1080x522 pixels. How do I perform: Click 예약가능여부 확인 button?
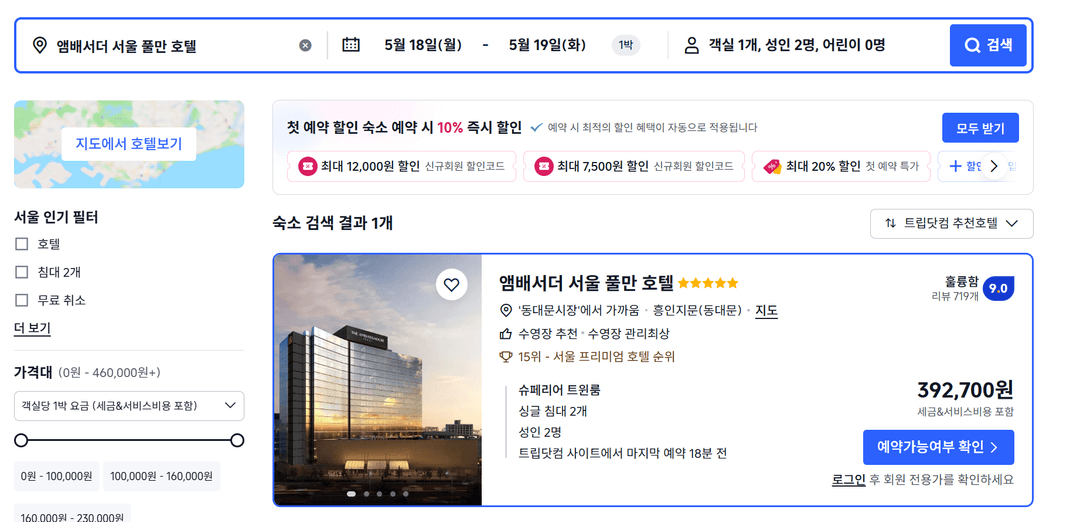[x=938, y=447]
